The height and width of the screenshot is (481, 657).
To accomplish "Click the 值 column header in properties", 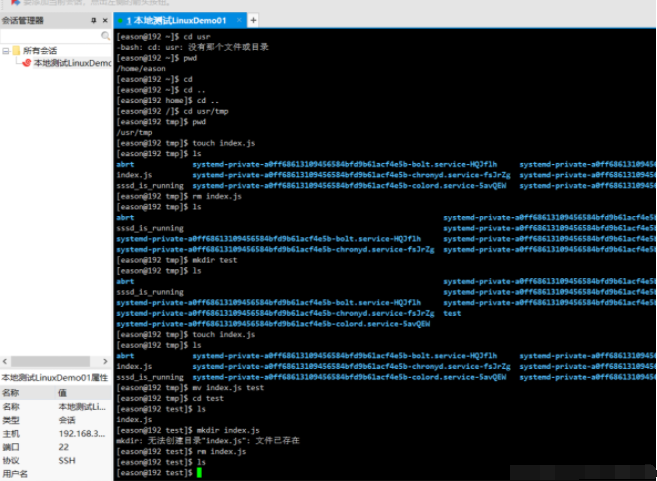I will [x=64, y=393].
